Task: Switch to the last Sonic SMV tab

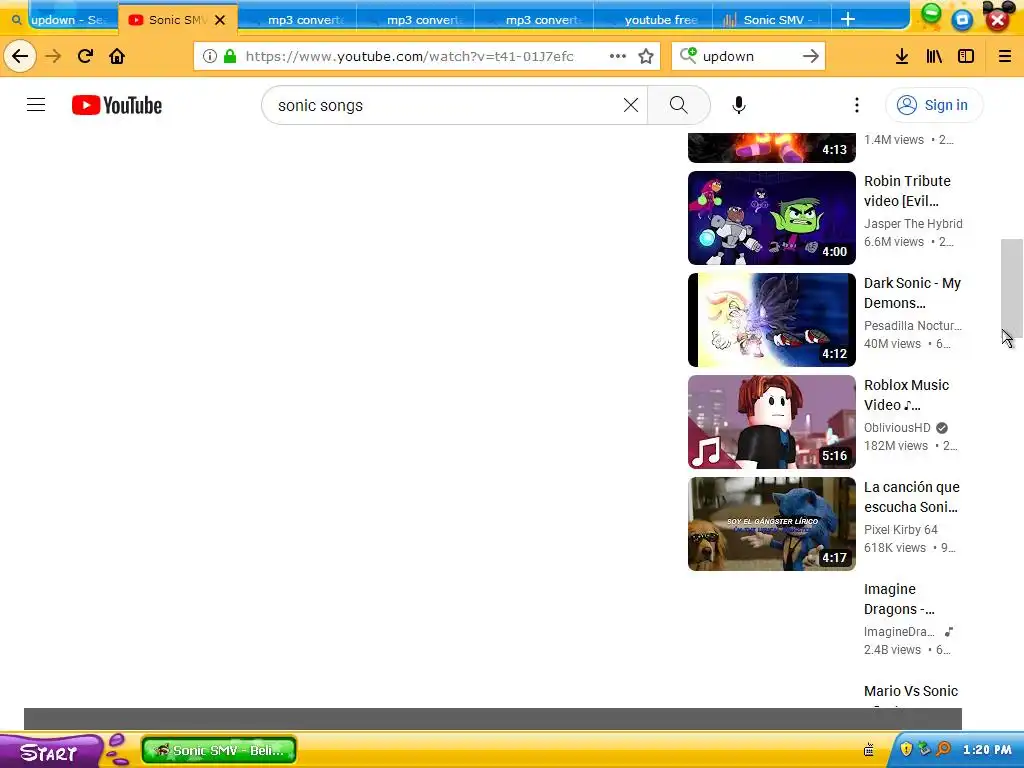Action: [x=771, y=20]
